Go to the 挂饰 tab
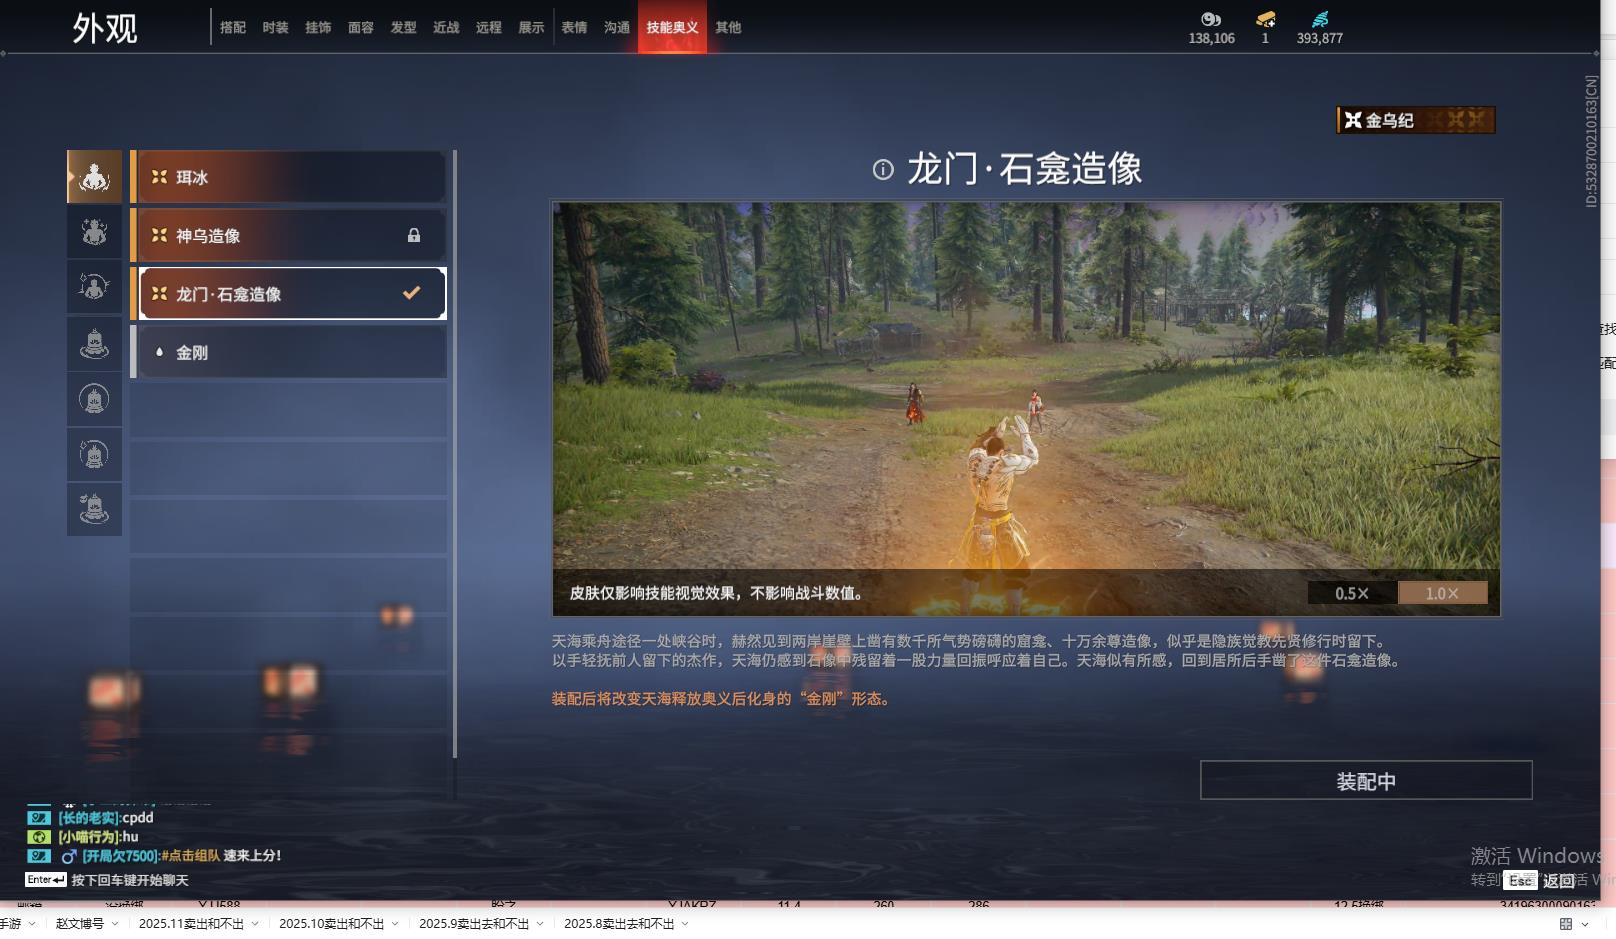The width and height of the screenshot is (1616, 939). pyautogui.click(x=318, y=28)
